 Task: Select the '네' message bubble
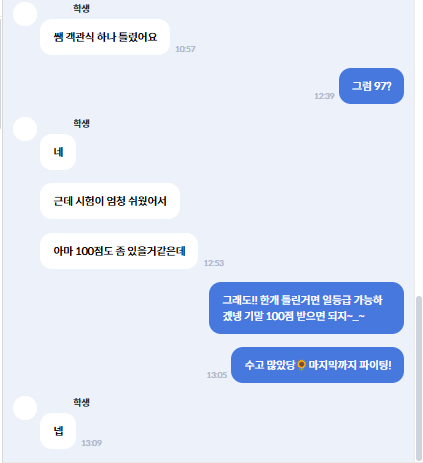pos(58,152)
